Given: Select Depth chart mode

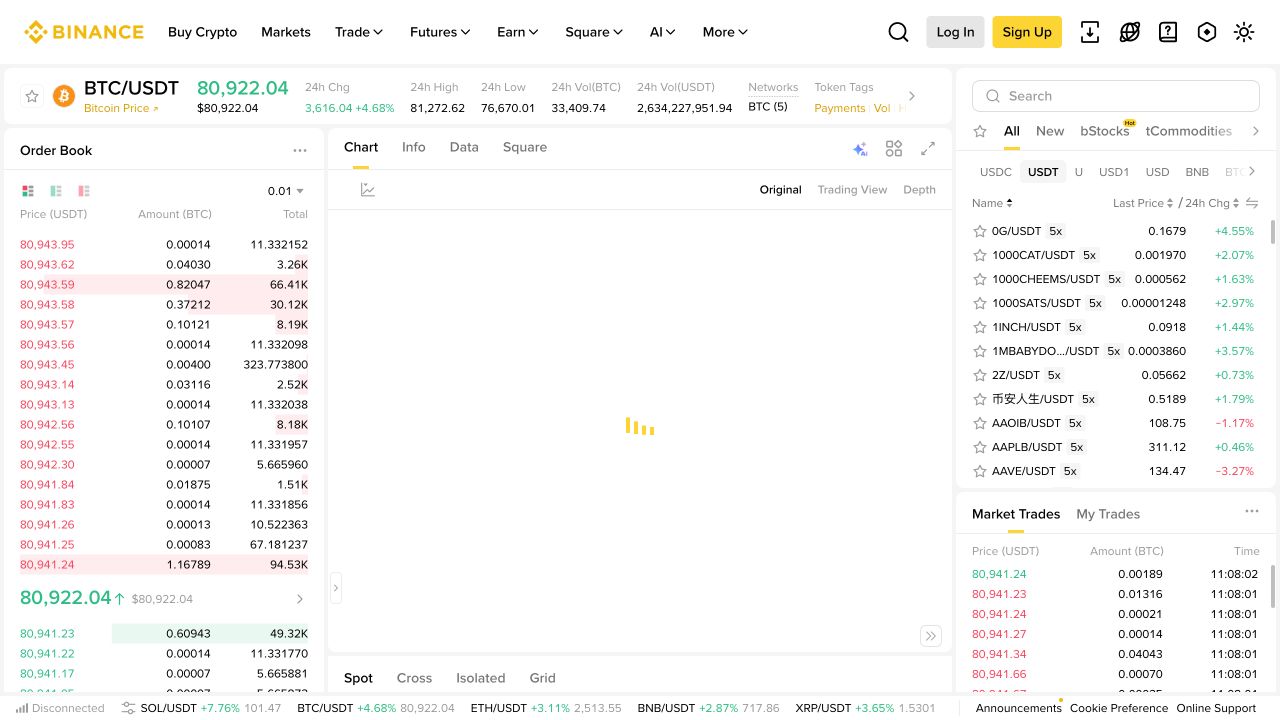Looking at the screenshot, I should (x=920, y=190).
